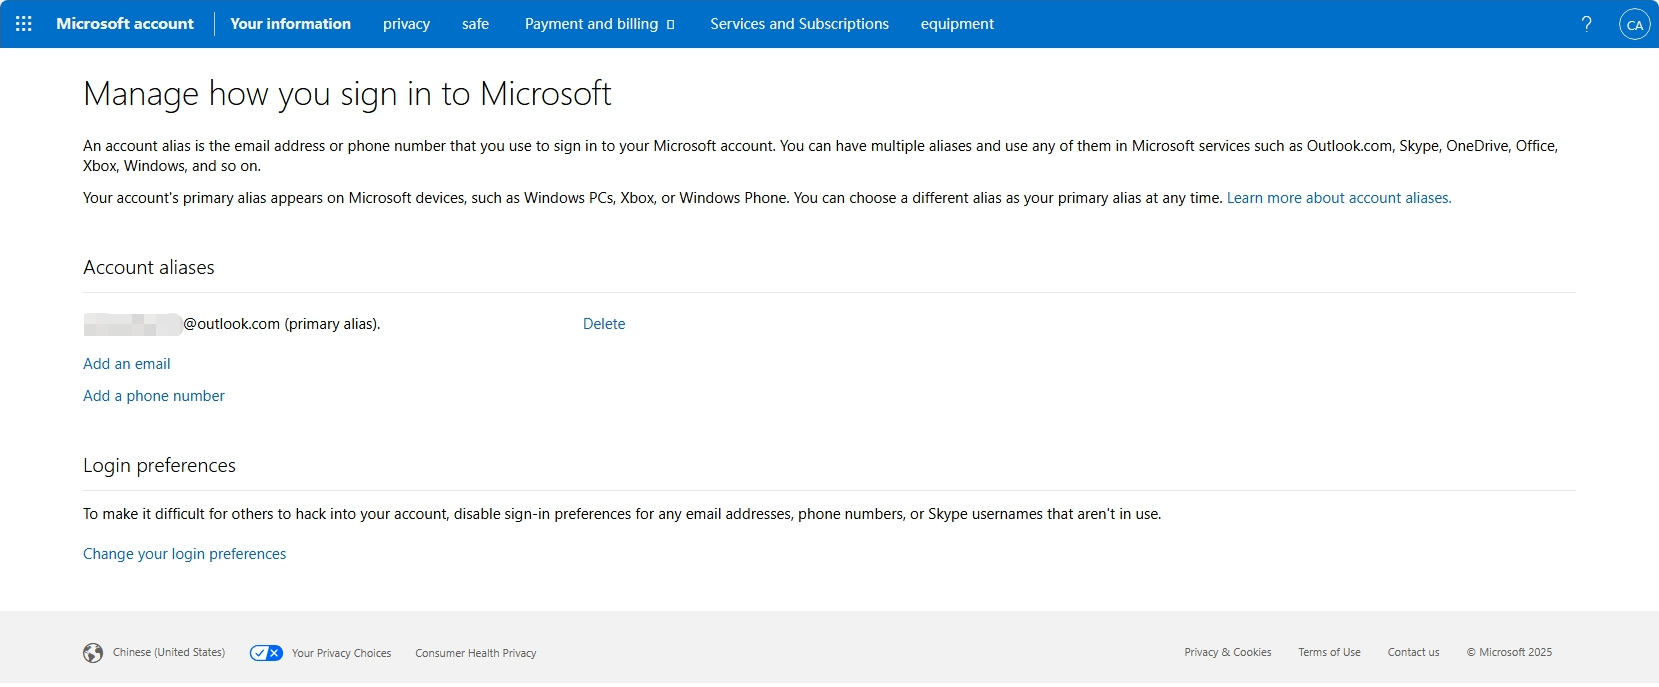Switch to the safe tab

[475, 24]
